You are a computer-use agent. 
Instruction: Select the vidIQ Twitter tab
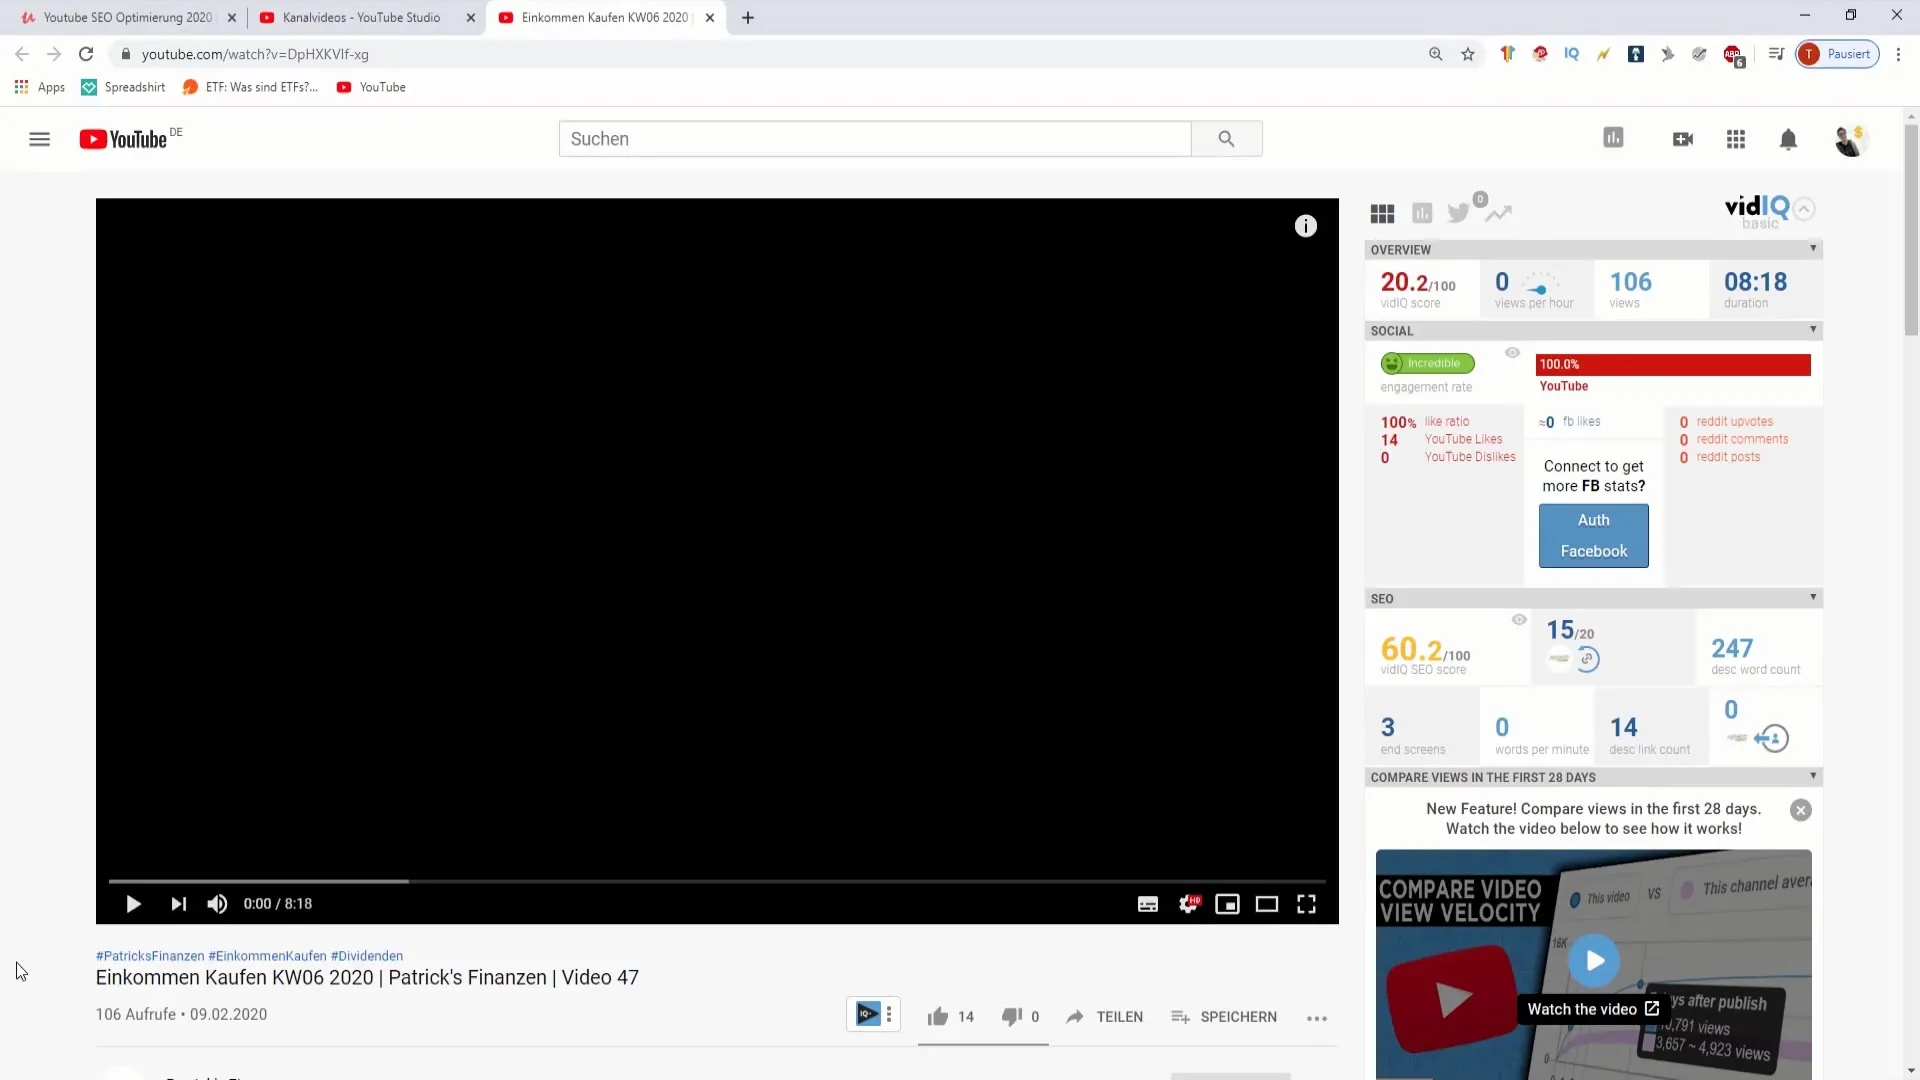point(1459,213)
